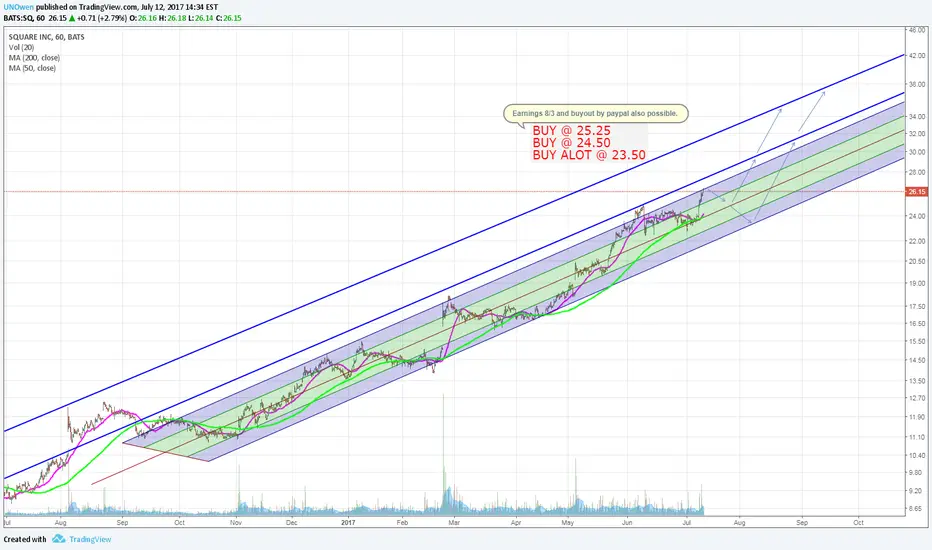
Task: Open the UNOwen author profile link
Action: [18, 7]
